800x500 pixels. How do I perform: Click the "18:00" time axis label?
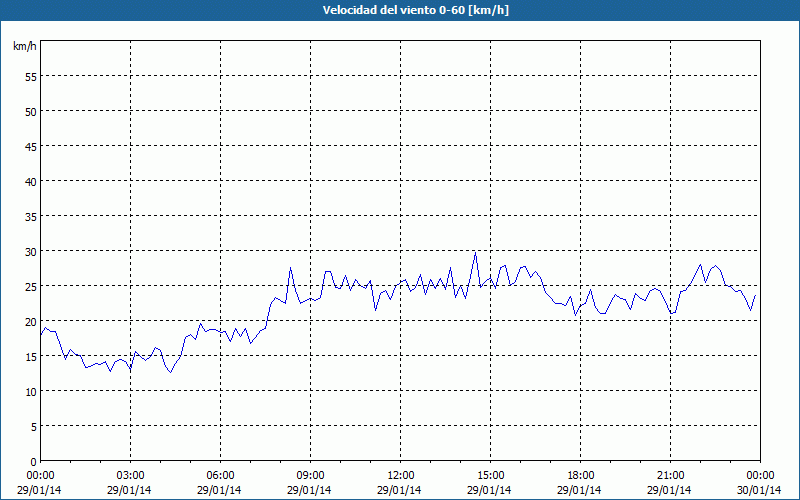point(581,476)
